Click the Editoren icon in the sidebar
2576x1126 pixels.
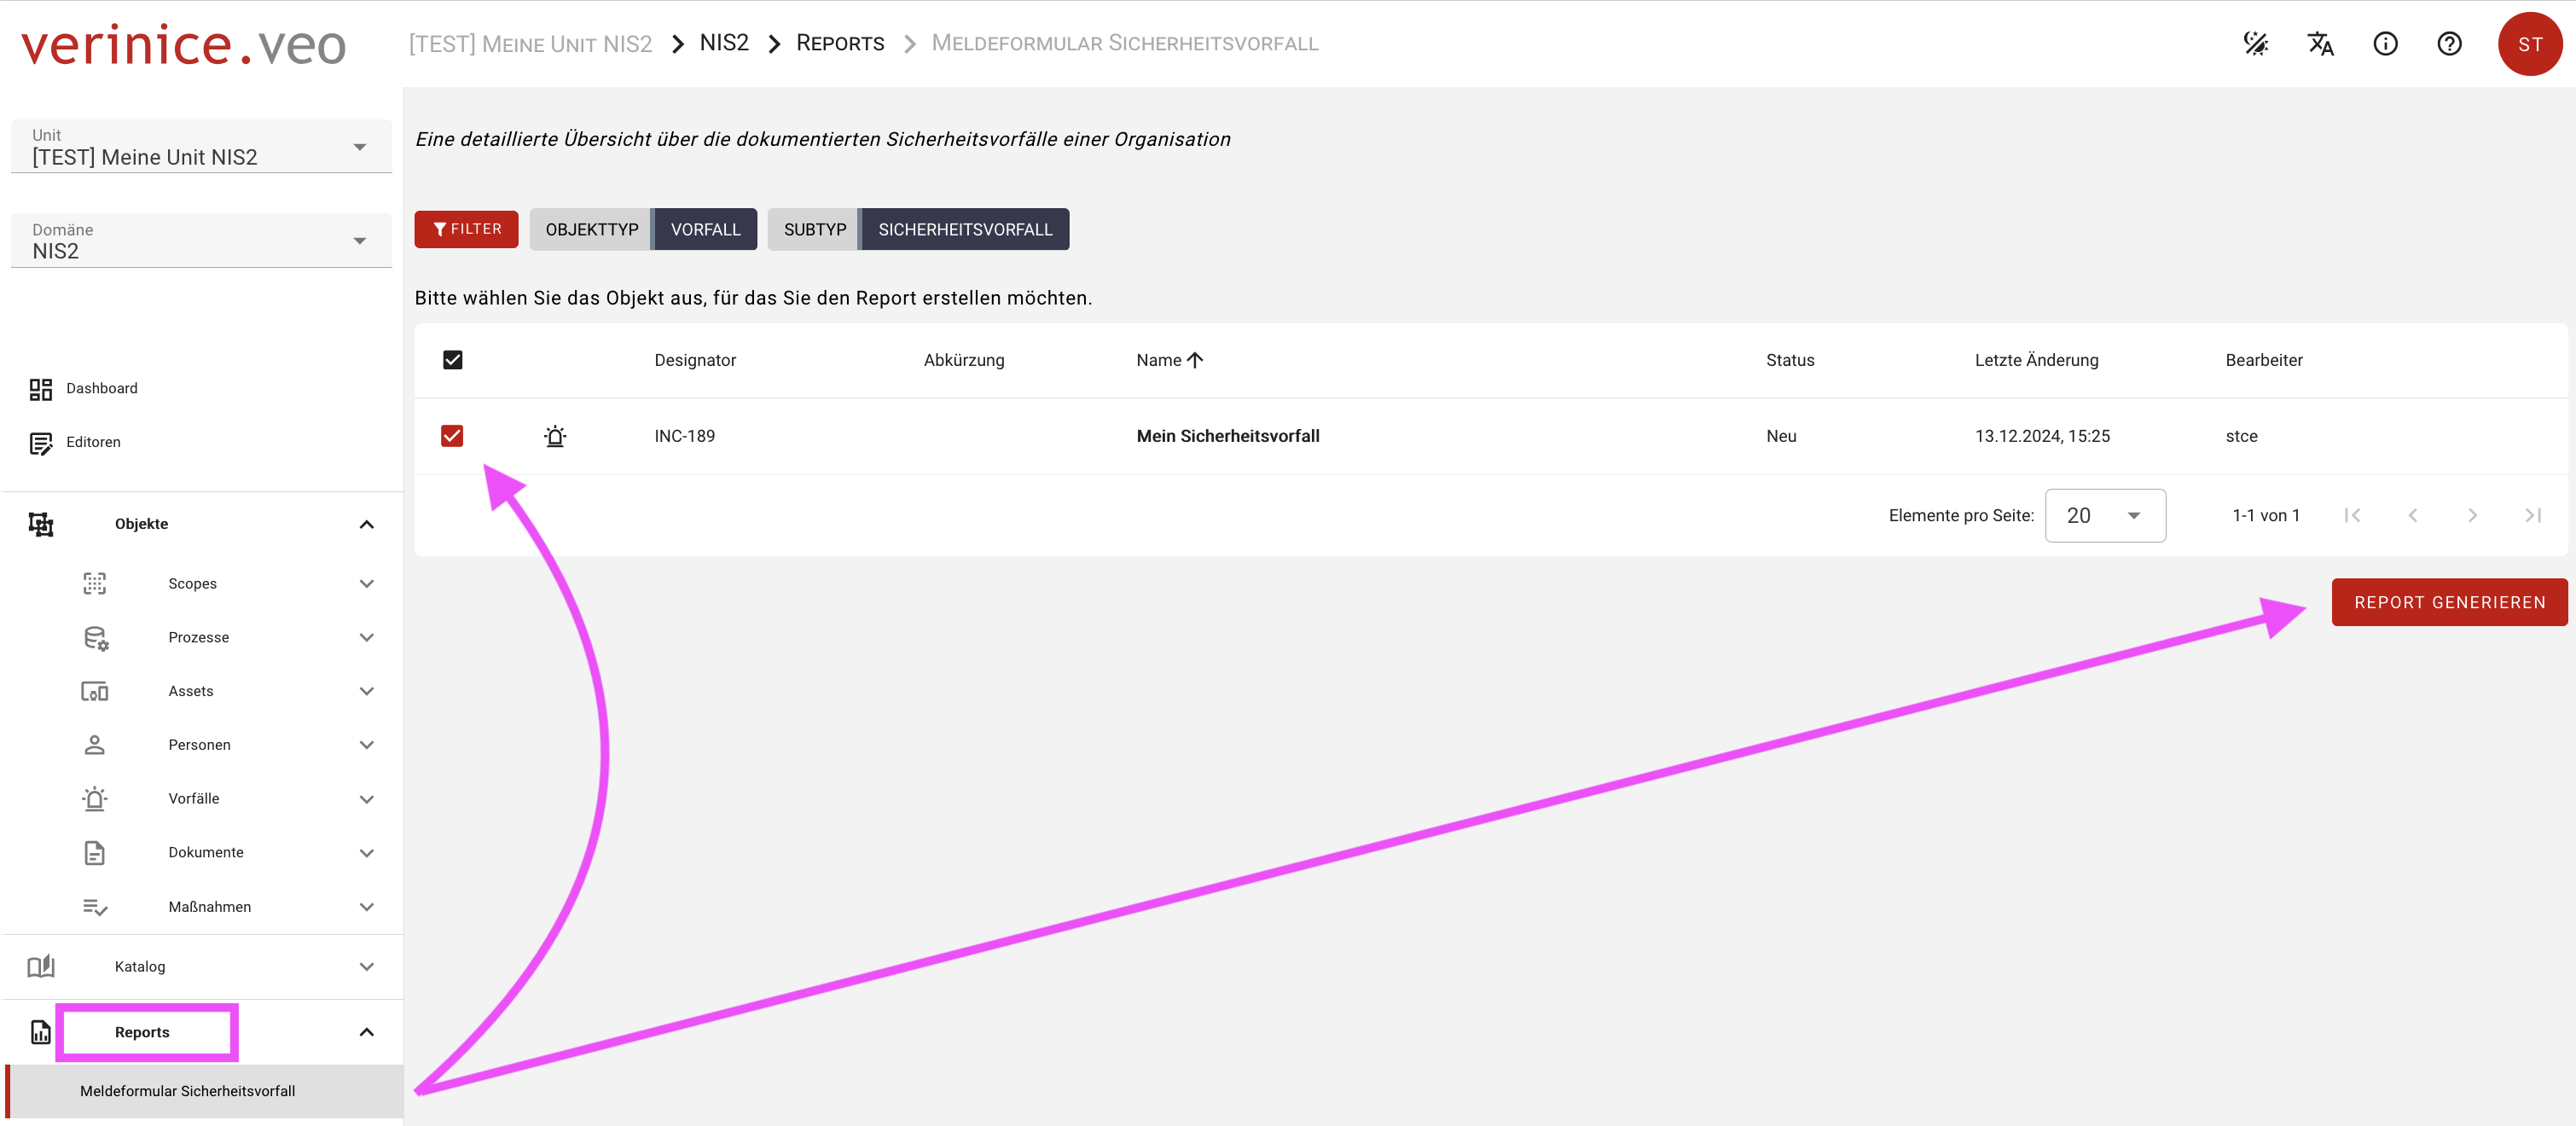41,443
